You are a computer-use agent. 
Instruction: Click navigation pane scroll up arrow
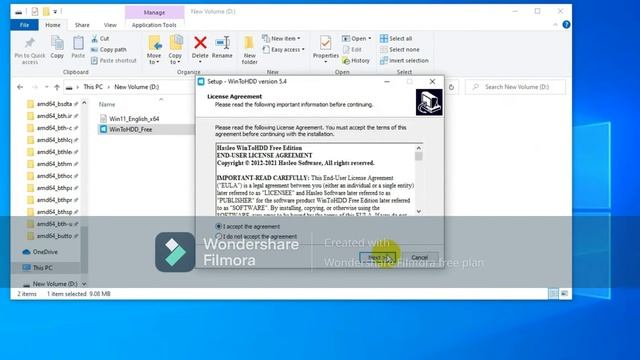pos(84,103)
